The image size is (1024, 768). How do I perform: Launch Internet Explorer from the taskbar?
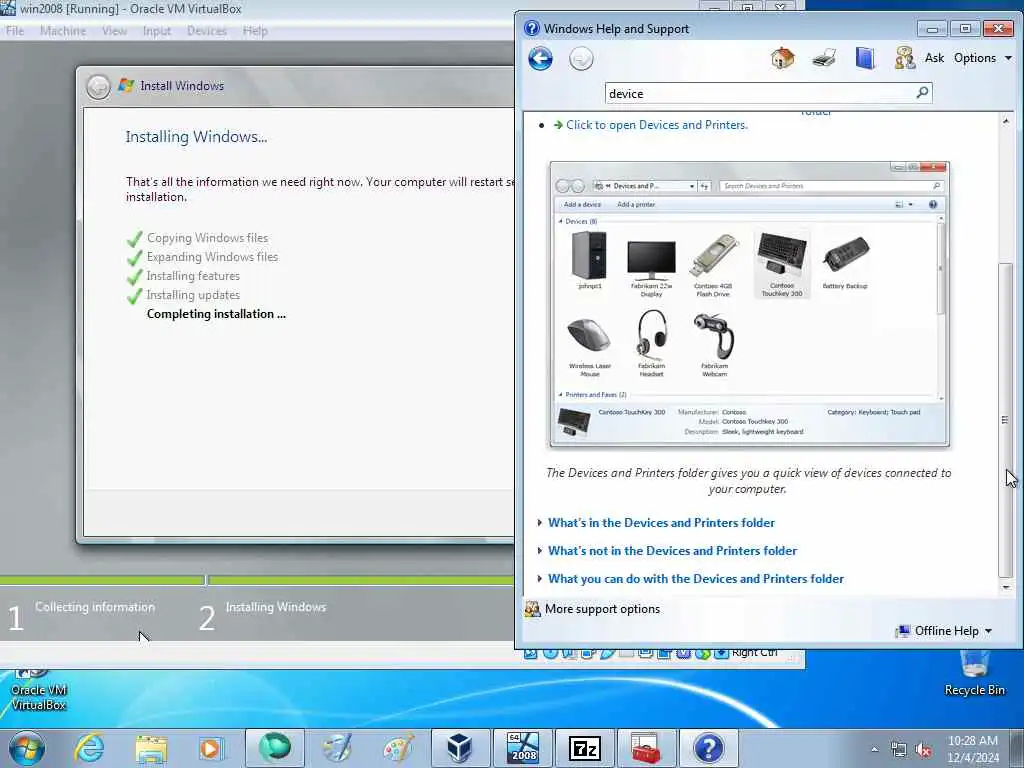89,748
